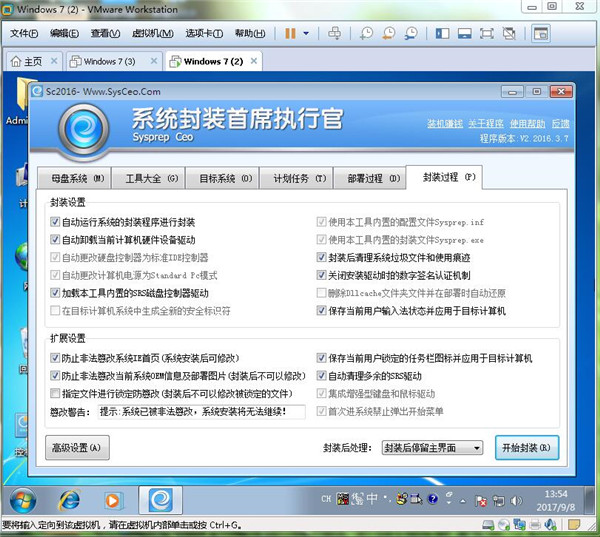The width and height of the screenshot is (600, 537).
Task: Toggle 封装后清理系统垃圾文件和使用痕迹 checkbox
Action: point(321,257)
